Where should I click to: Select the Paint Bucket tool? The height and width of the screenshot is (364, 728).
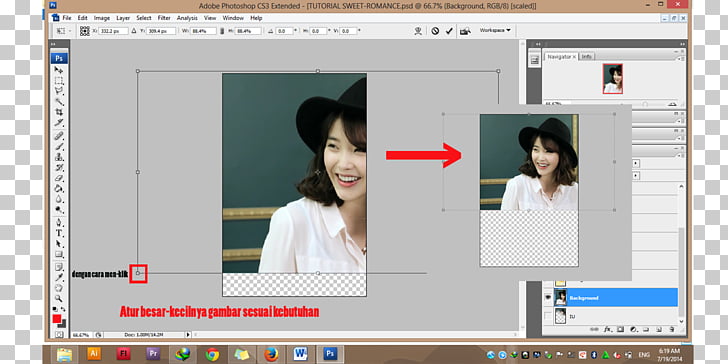[59, 188]
